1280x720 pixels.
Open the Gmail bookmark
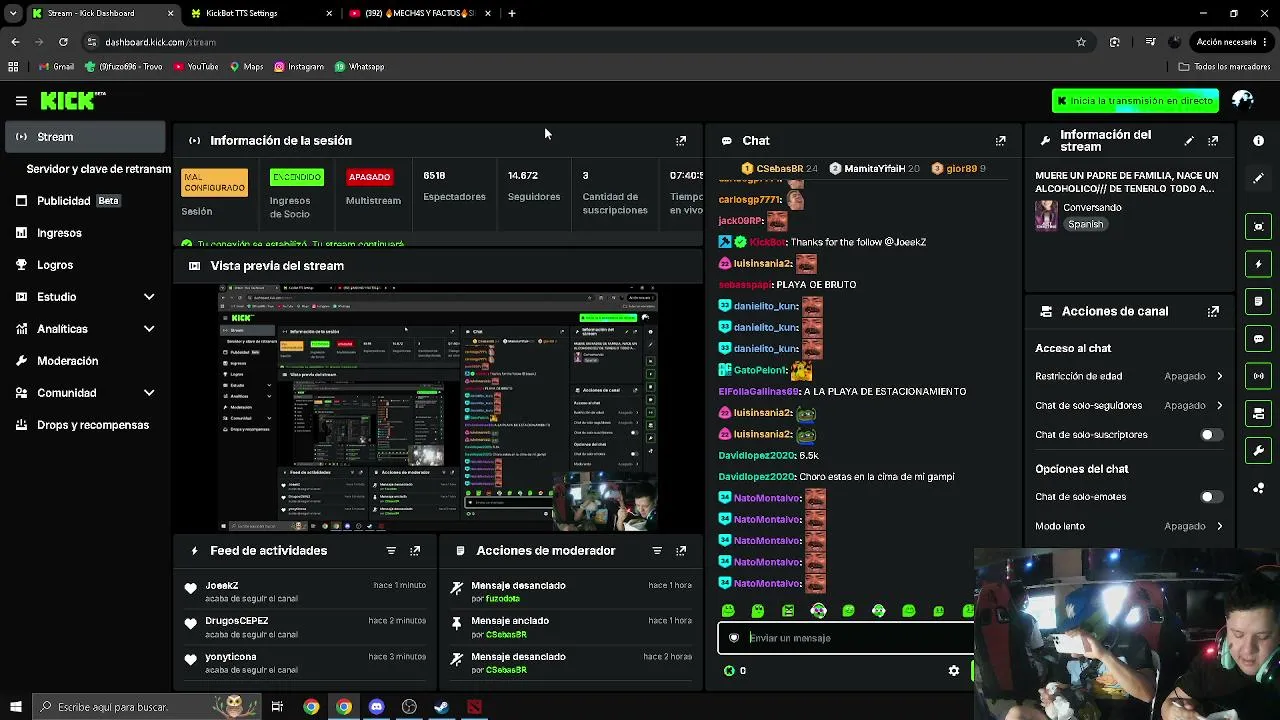[x=56, y=67]
